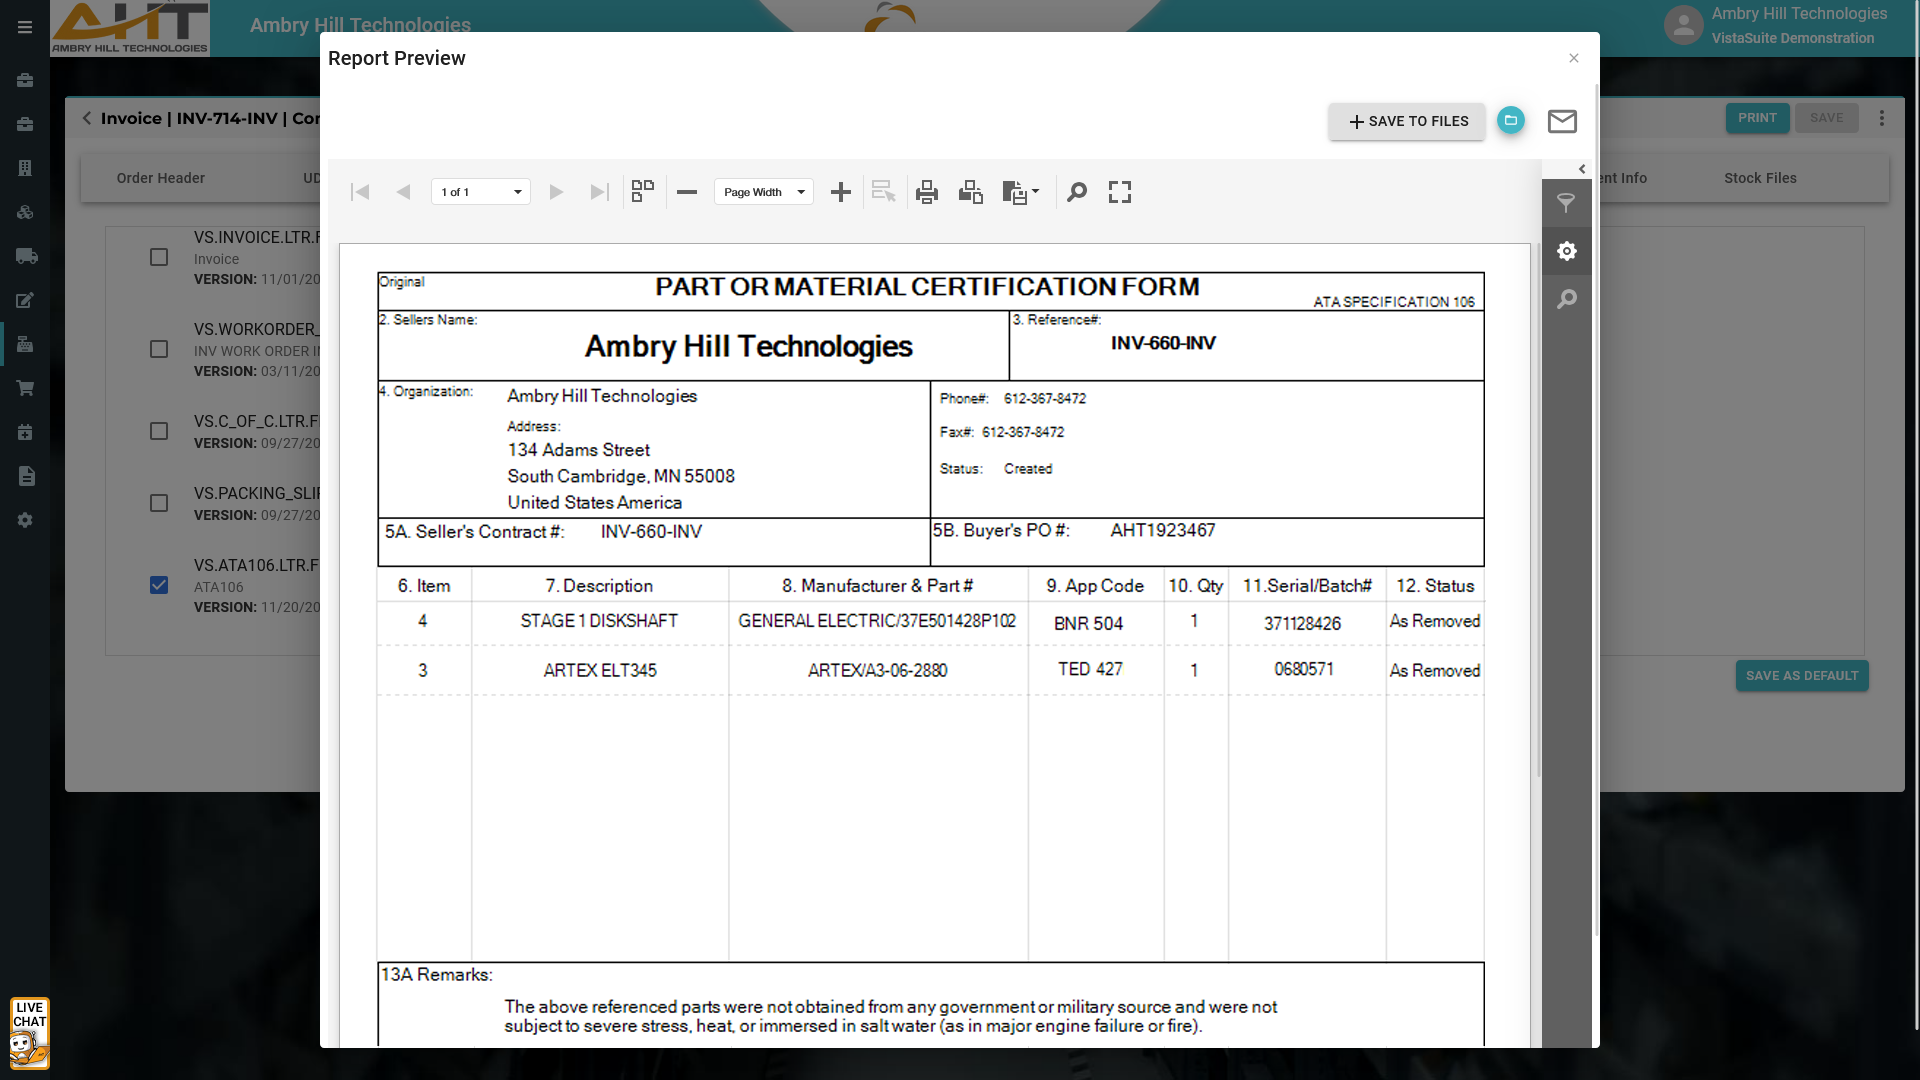Click the SAVE AS DEFAULT button

pos(1801,676)
